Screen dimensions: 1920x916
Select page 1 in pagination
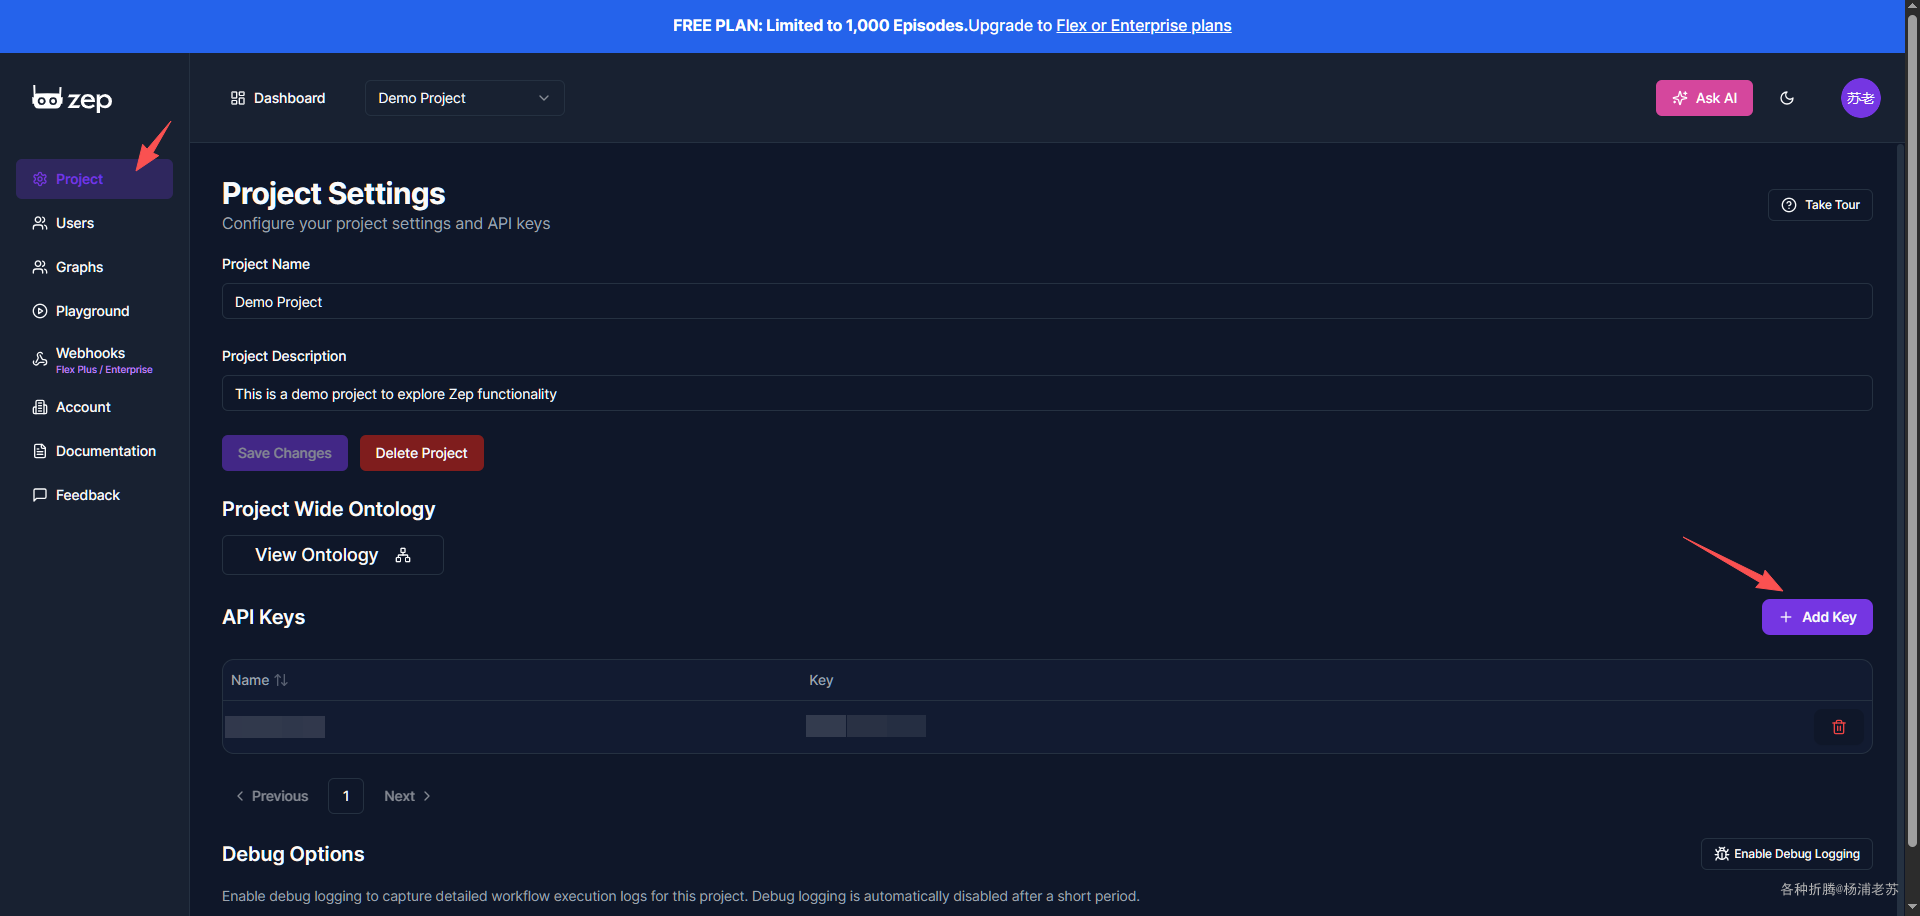pyautogui.click(x=346, y=796)
